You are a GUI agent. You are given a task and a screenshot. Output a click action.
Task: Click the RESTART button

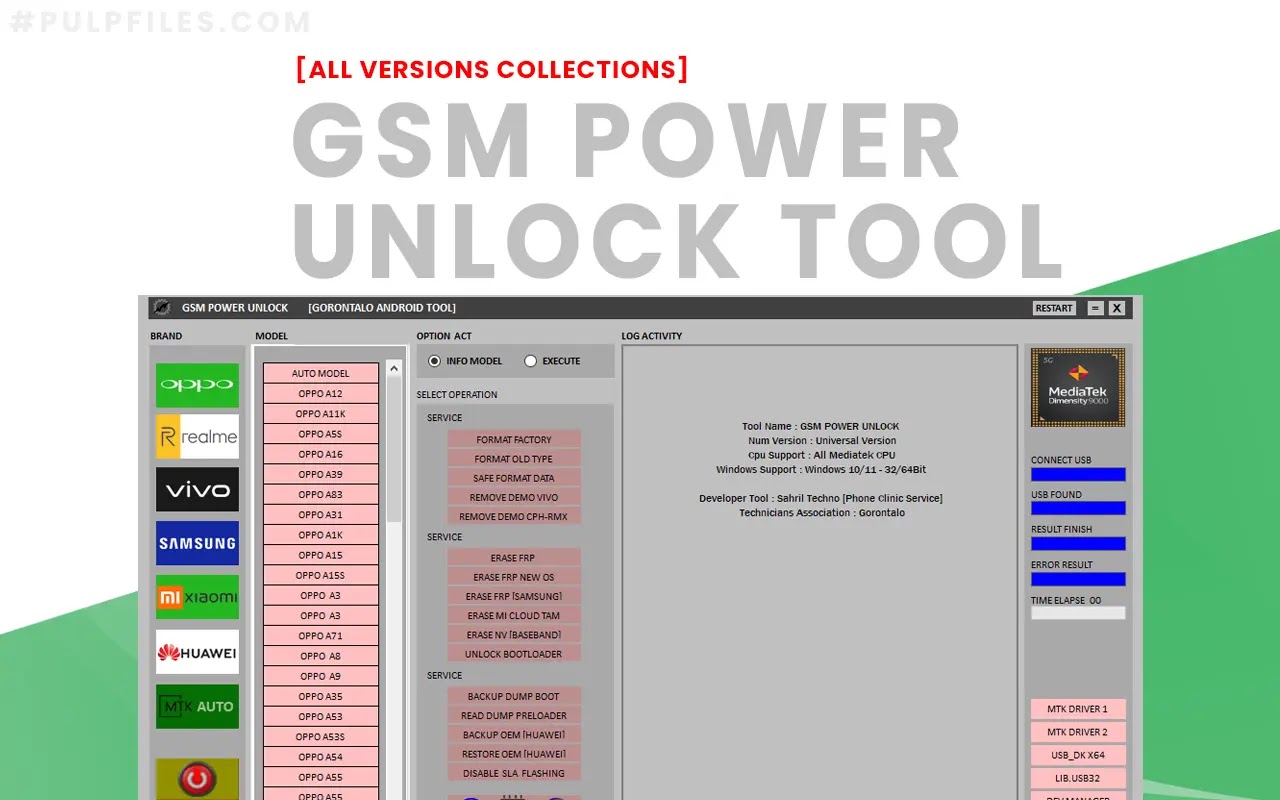(x=1054, y=308)
